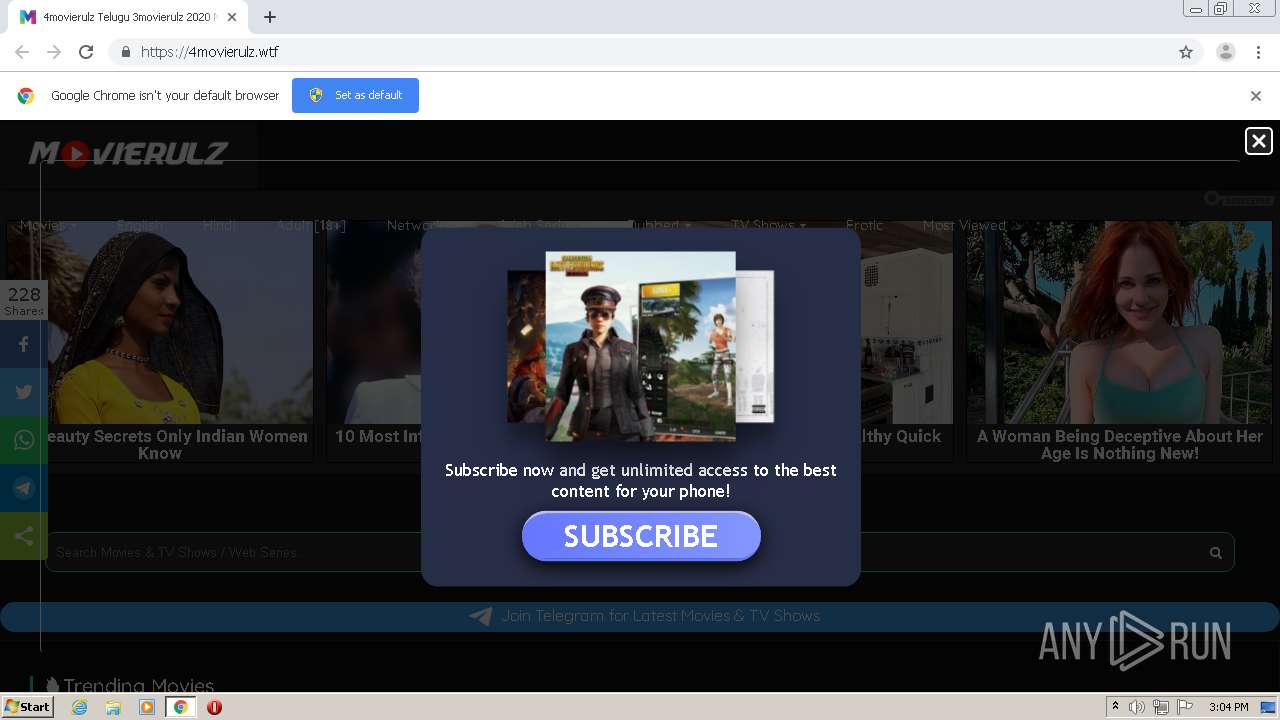Click the 3:04 PM clock
The width and height of the screenshot is (1280, 720).
click(x=1228, y=707)
